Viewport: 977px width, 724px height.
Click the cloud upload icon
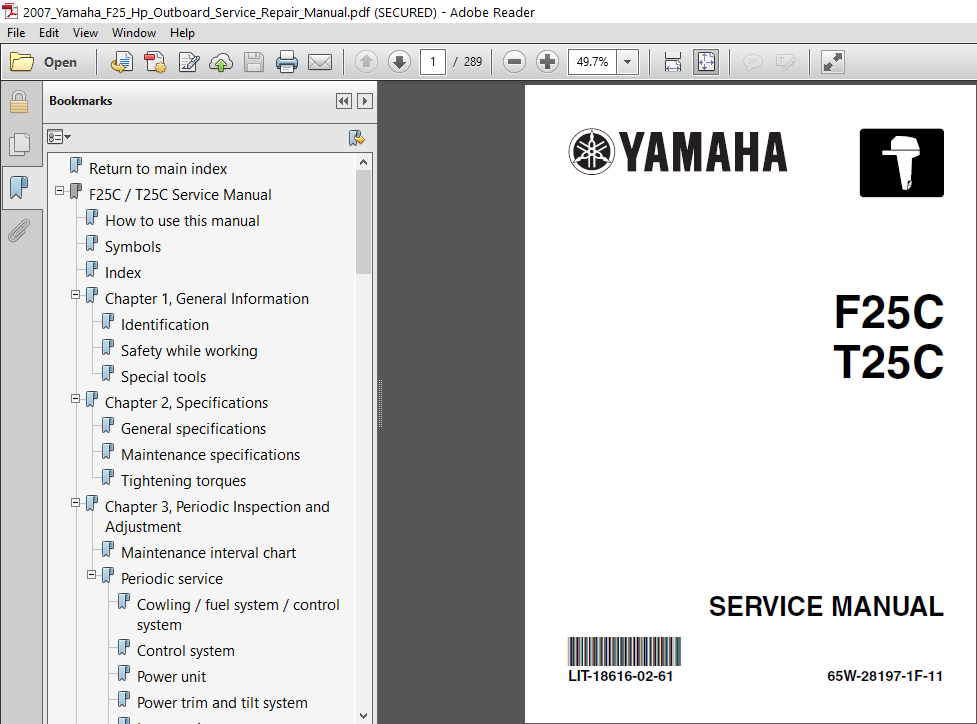pyautogui.click(x=221, y=62)
